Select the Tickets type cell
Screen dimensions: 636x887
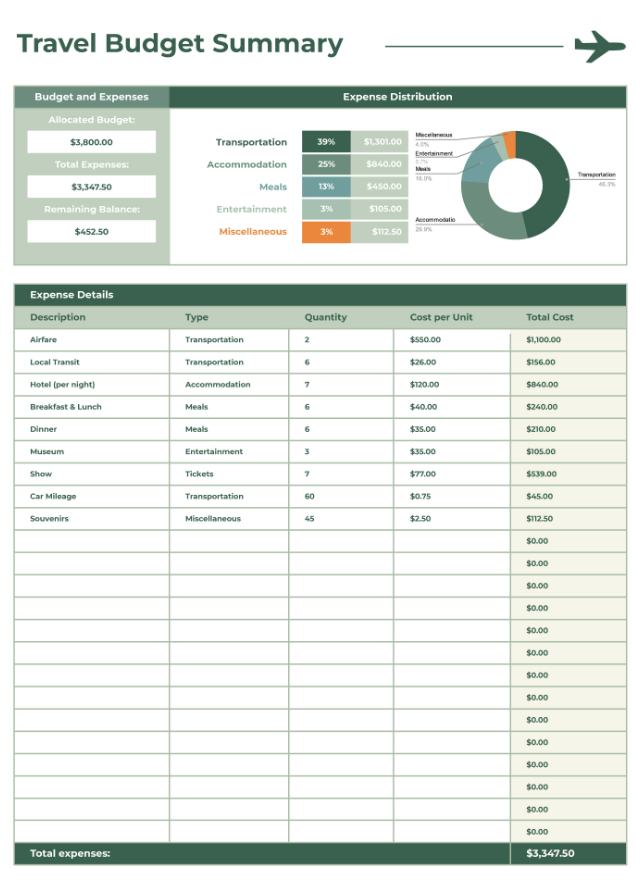(229, 474)
